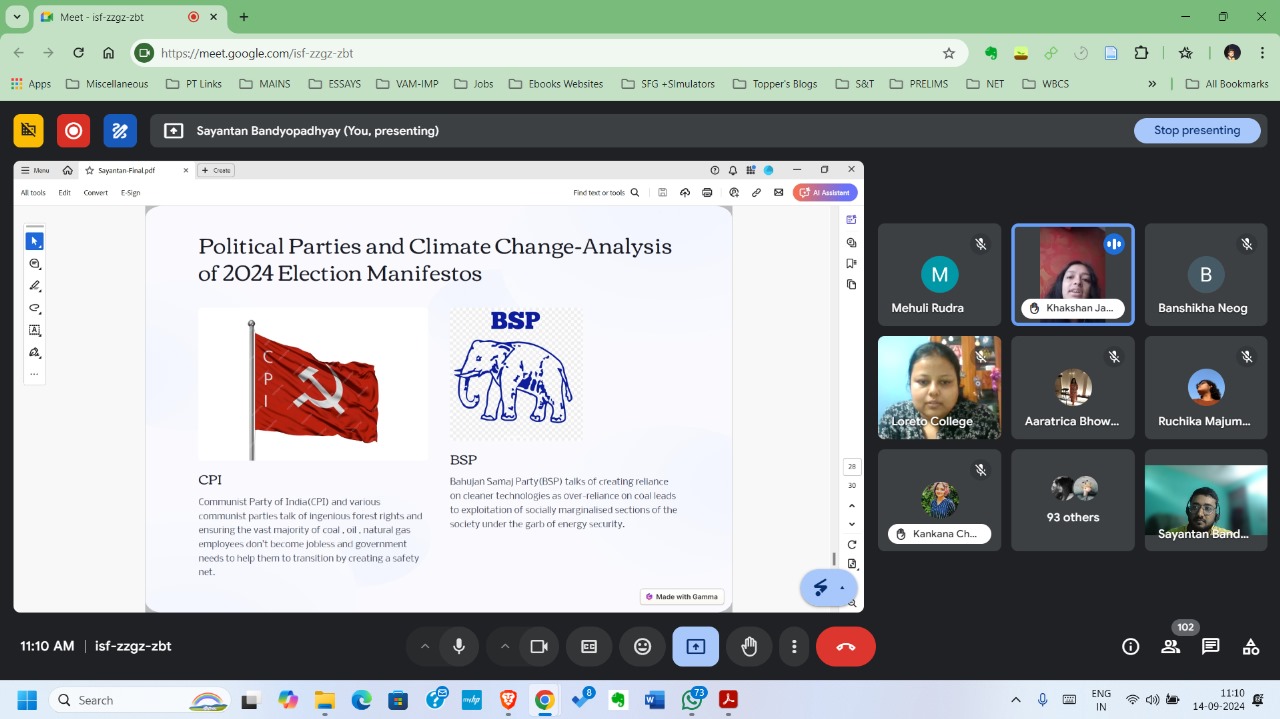Click the PDF viewer vertical scrollbar
The image size is (1280, 719).
click(x=834, y=558)
